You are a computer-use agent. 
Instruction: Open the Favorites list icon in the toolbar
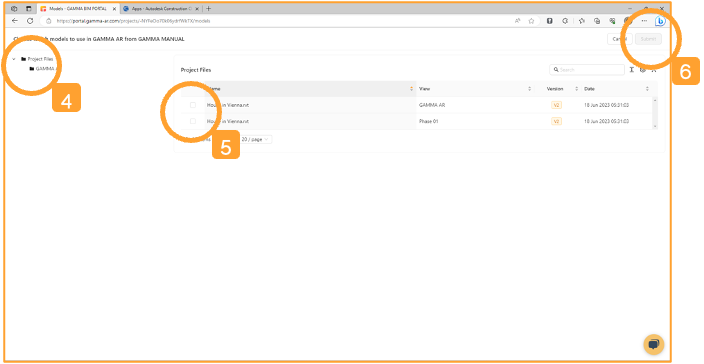[581, 21]
